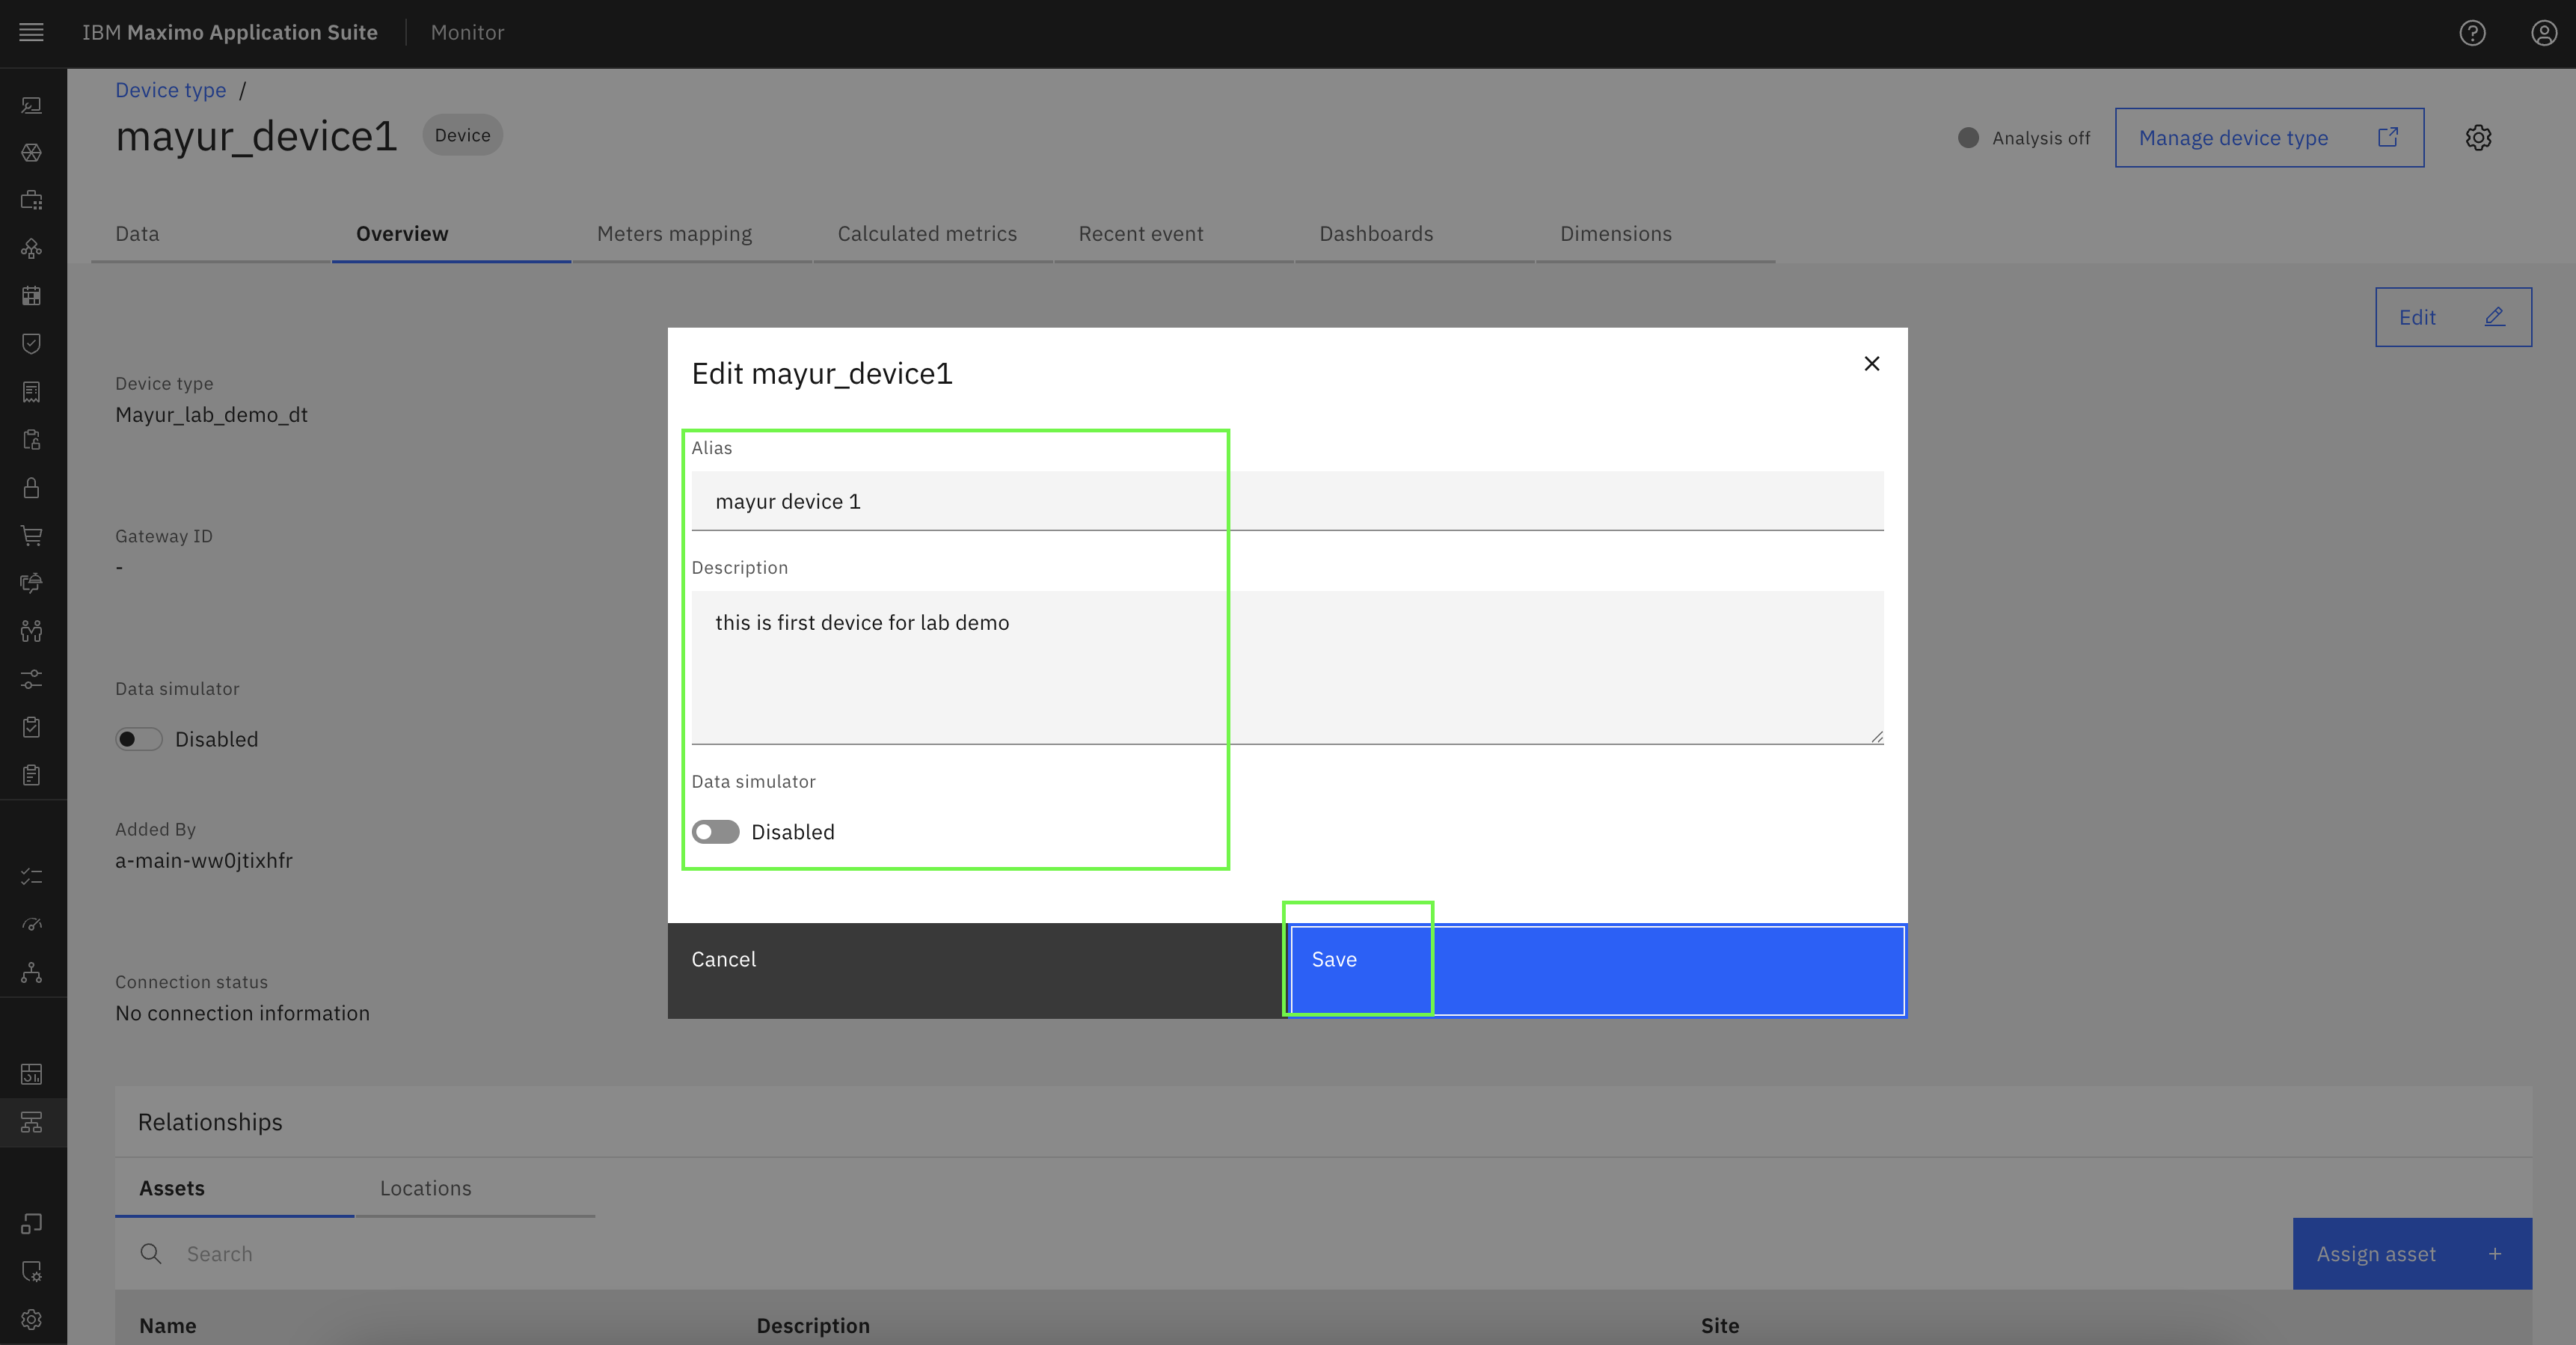Click the gauge meter icon in sidebar
2576x1345 pixels.
coord(32,923)
